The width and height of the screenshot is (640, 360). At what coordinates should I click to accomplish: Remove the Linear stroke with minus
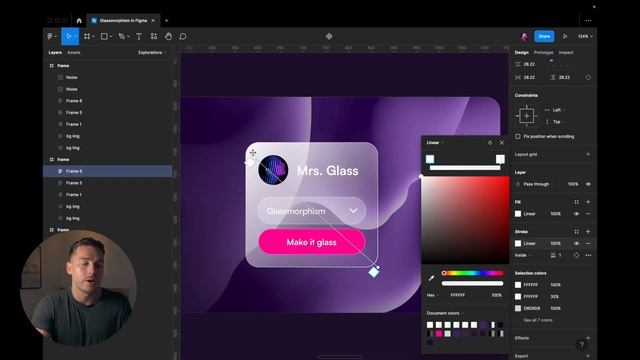coord(588,243)
